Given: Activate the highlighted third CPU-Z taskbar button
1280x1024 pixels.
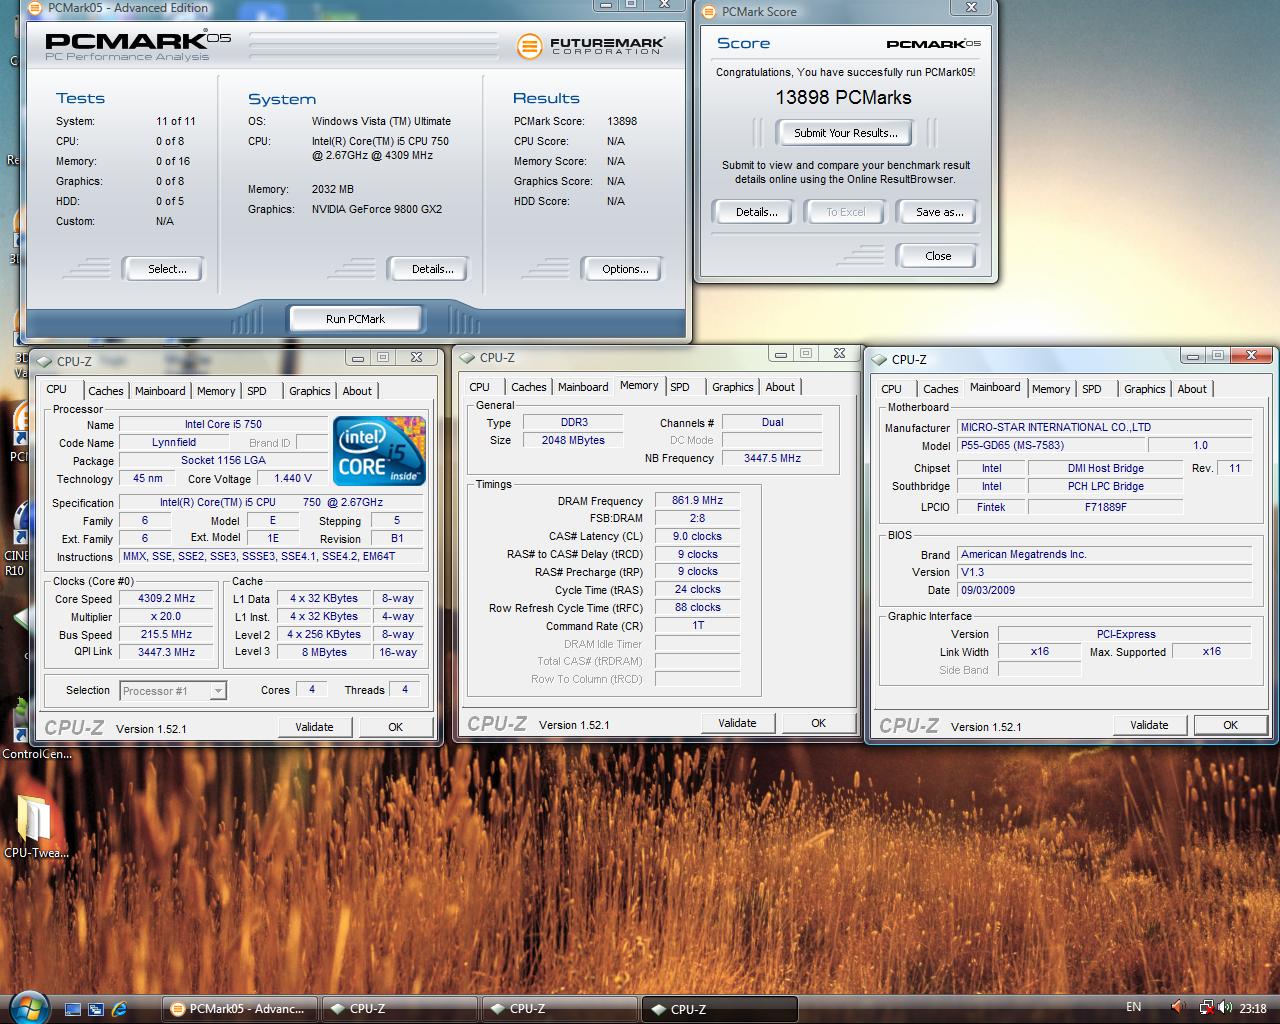Looking at the screenshot, I should (720, 1009).
